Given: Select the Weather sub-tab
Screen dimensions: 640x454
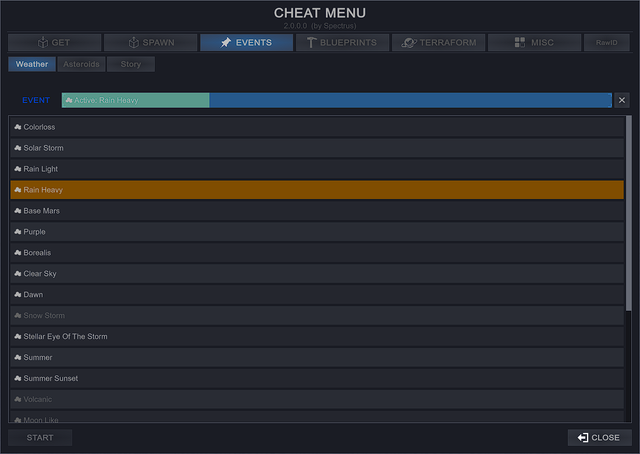Looking at the screenshot, I should click(32, 64).
